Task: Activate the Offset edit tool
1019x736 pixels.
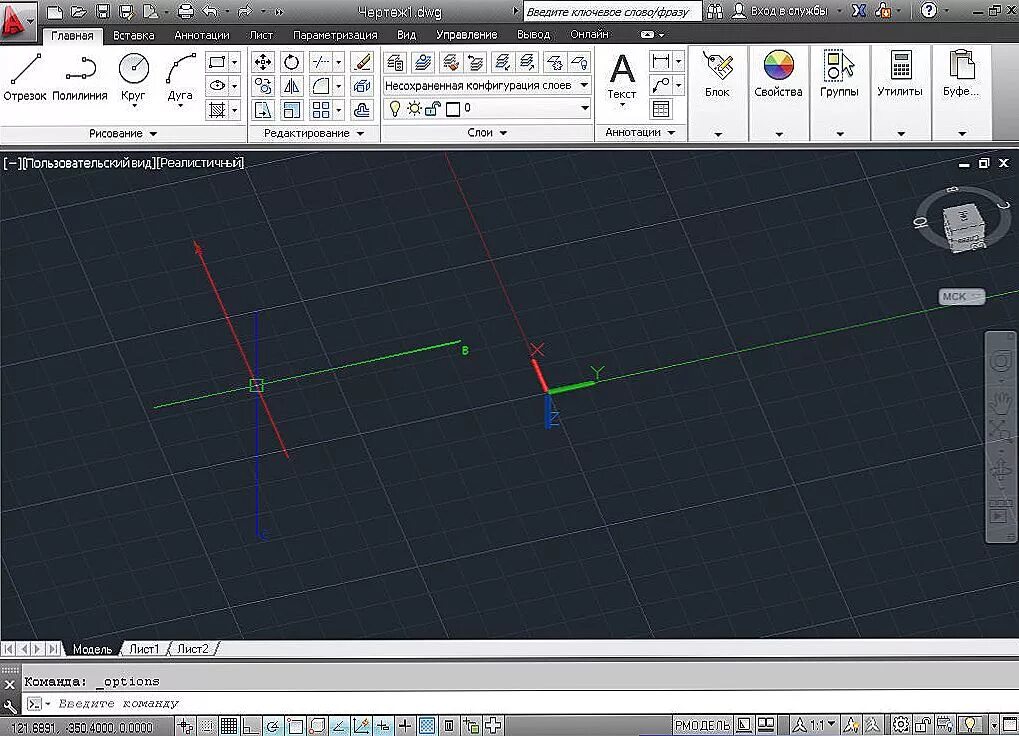Action: click(x=361, y=110)
